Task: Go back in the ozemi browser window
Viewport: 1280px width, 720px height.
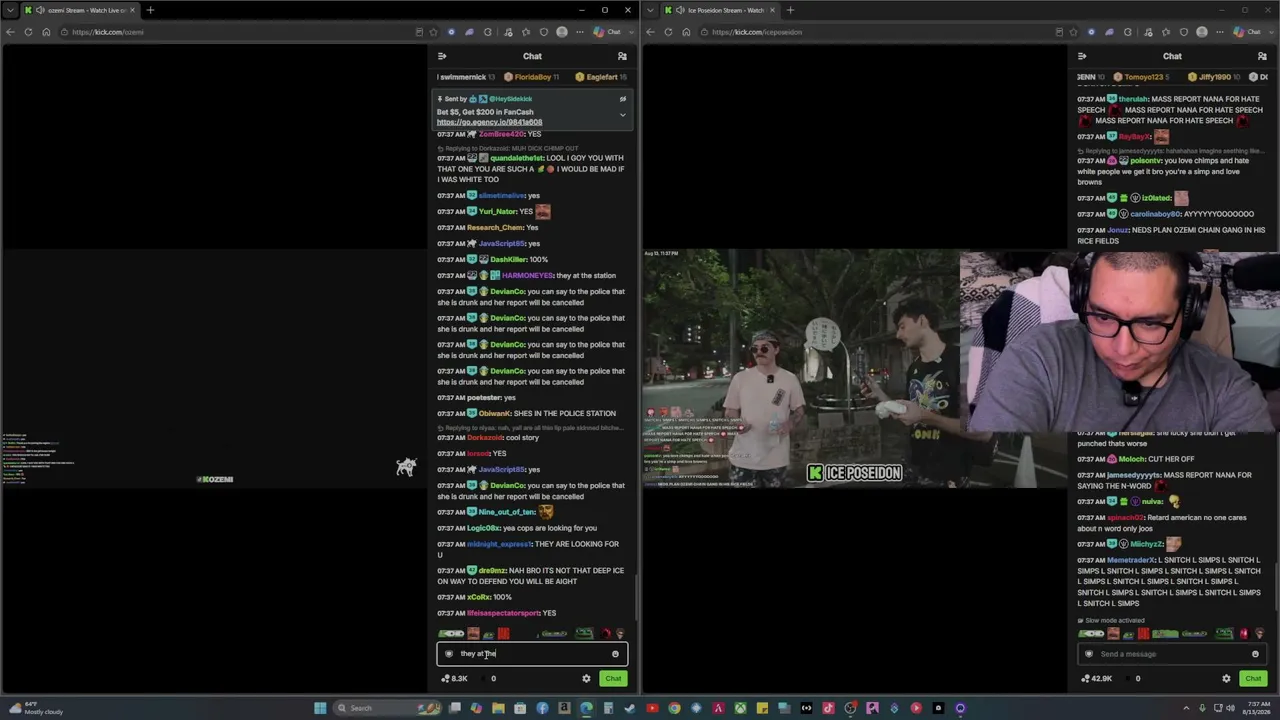Action: (10, 32)
